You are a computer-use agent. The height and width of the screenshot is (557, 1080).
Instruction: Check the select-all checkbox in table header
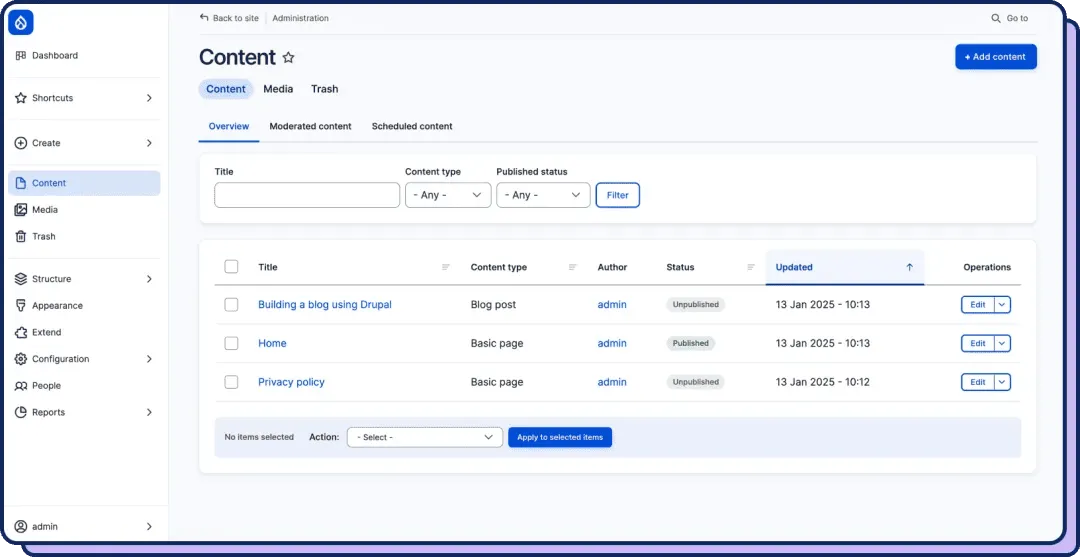coord(231,266)
